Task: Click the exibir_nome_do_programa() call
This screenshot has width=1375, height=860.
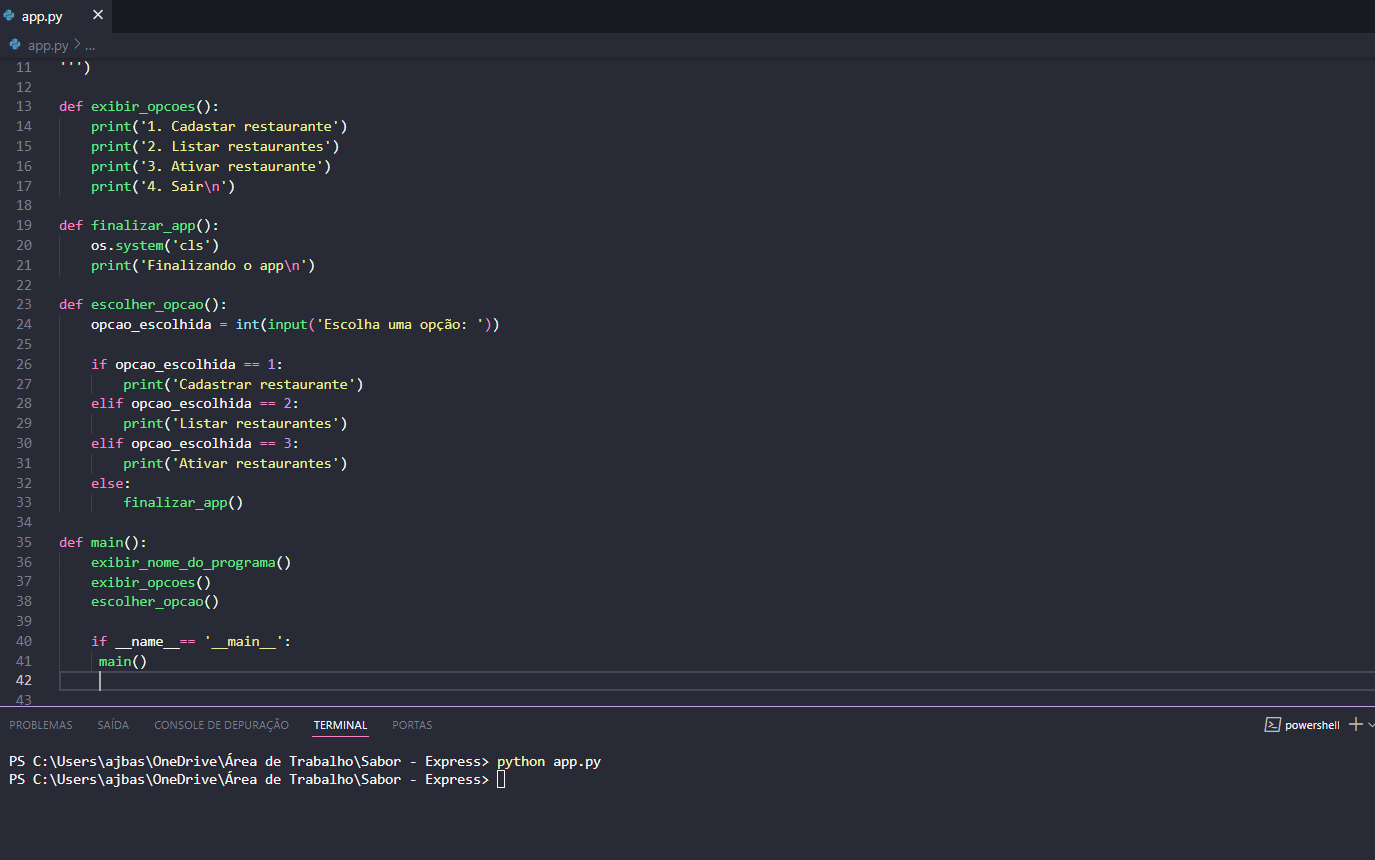Action: [x=191, y=562]
